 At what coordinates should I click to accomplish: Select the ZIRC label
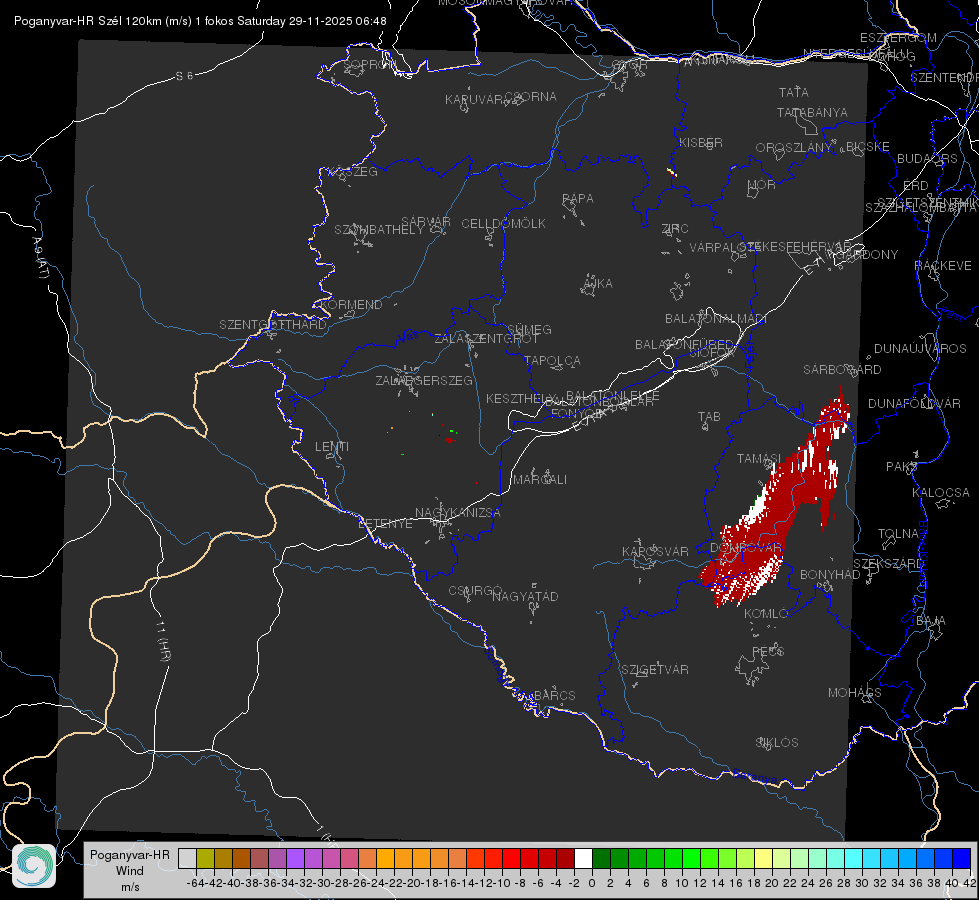[675, 229]
